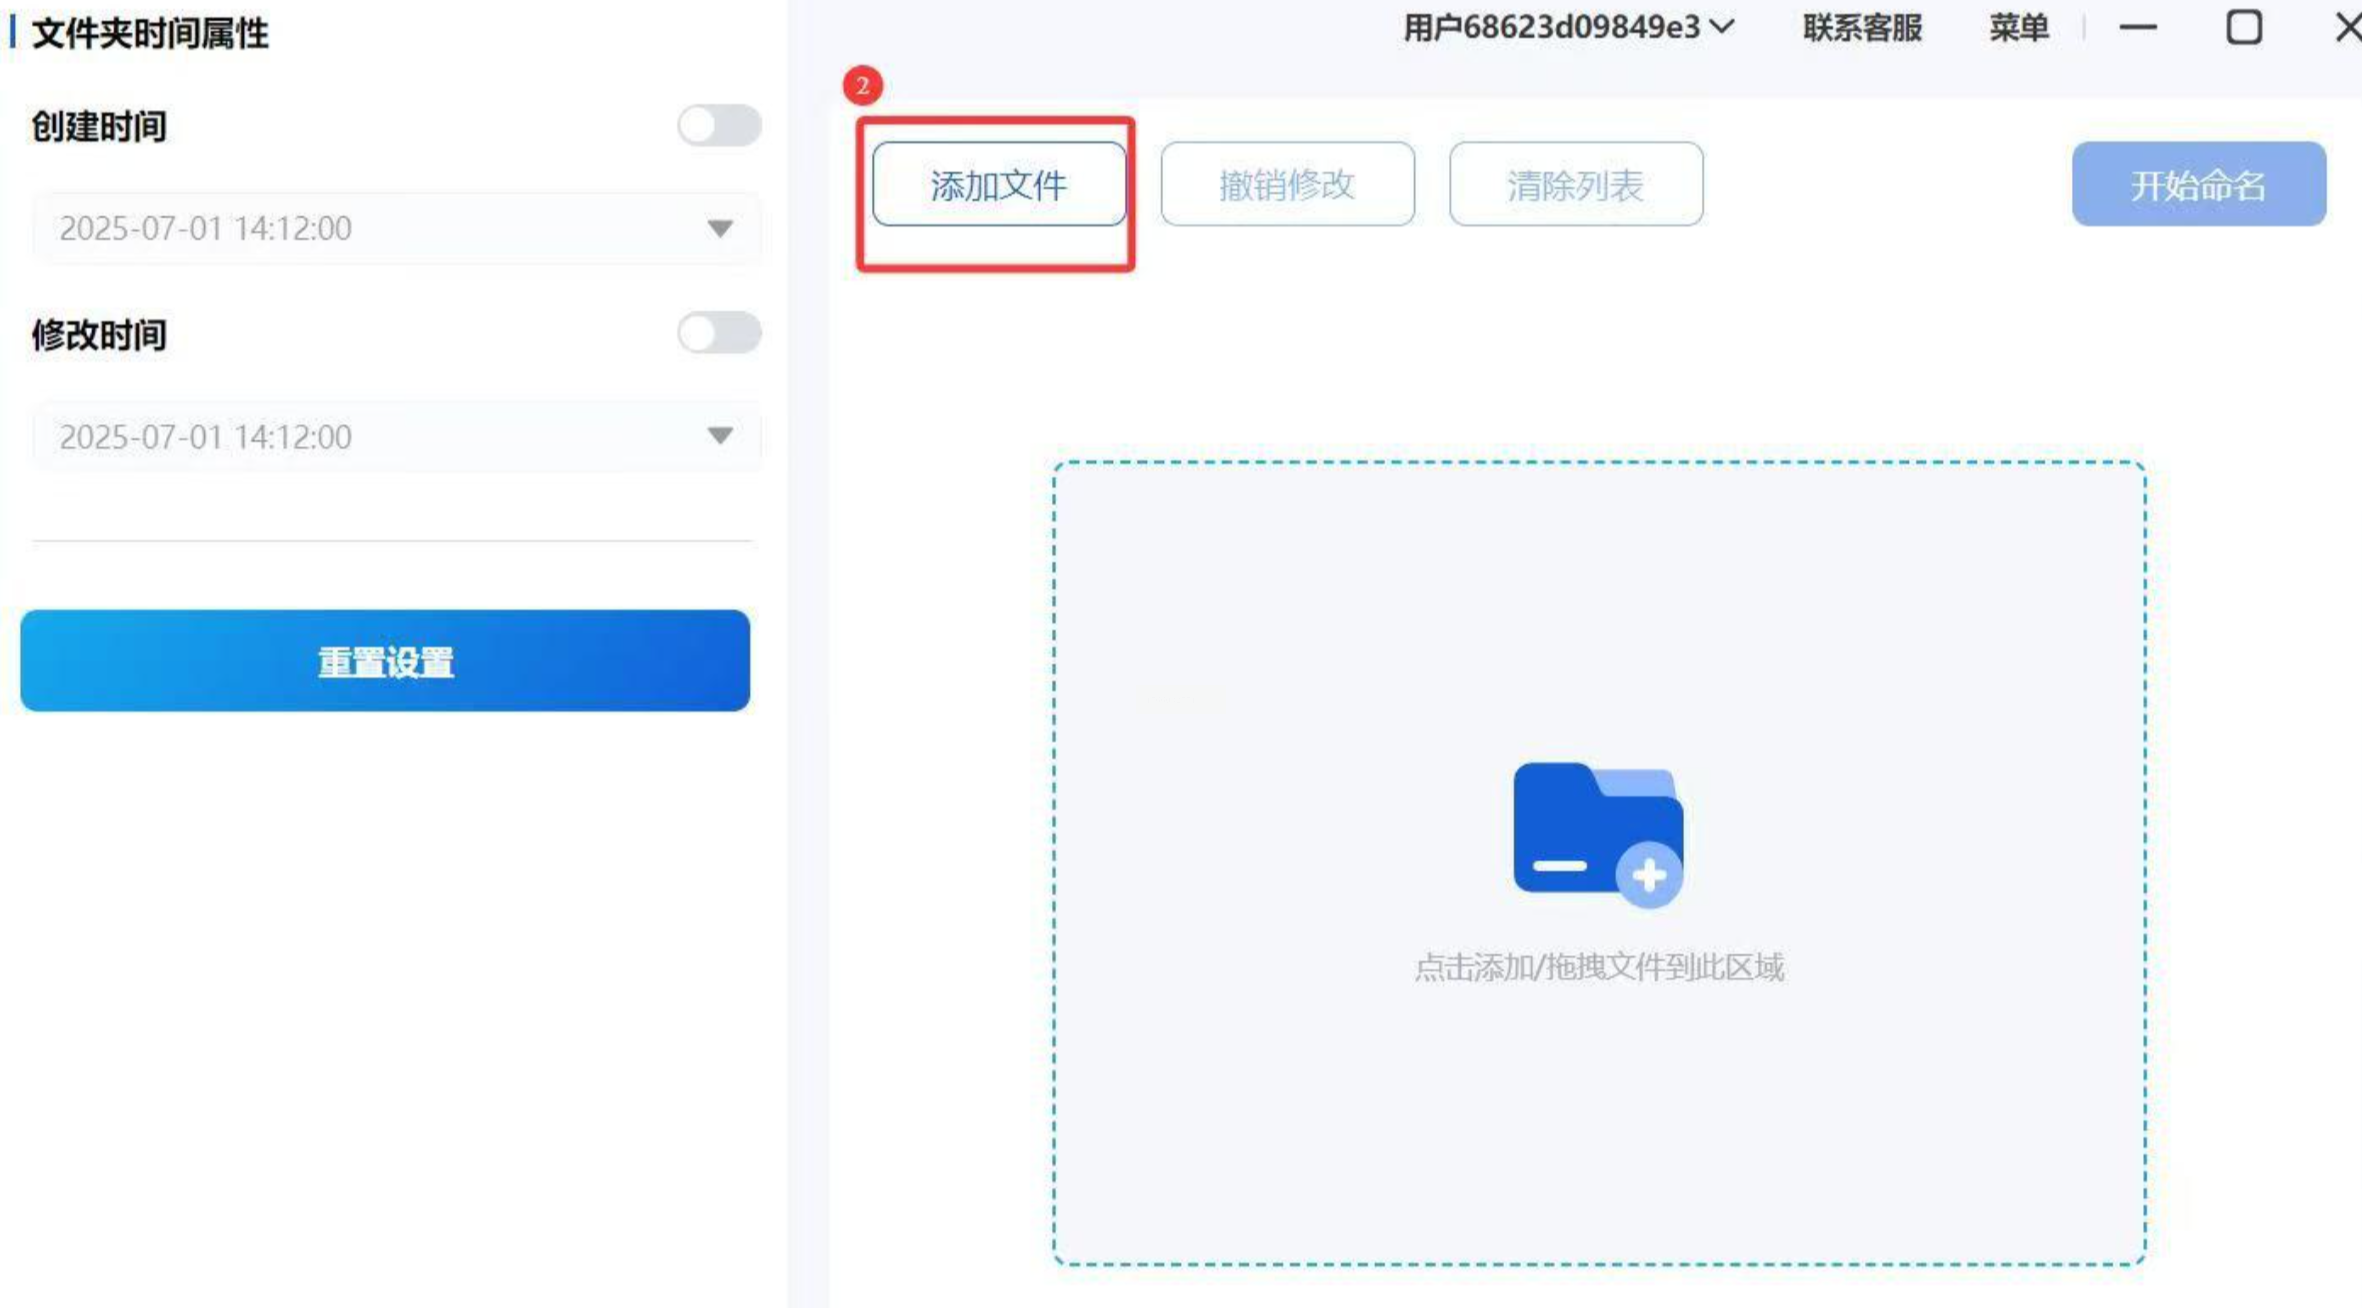Click the 撤销修改 button

click(x=1286, y=185)
